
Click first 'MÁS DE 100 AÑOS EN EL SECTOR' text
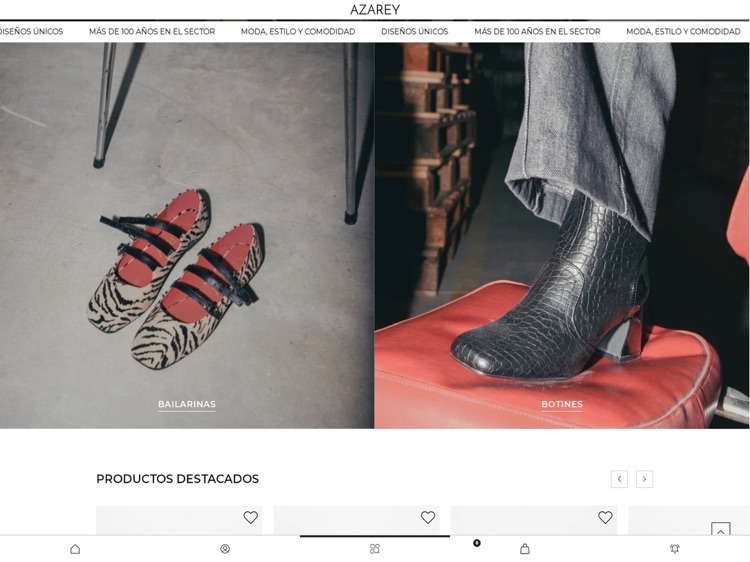point(152,32)
